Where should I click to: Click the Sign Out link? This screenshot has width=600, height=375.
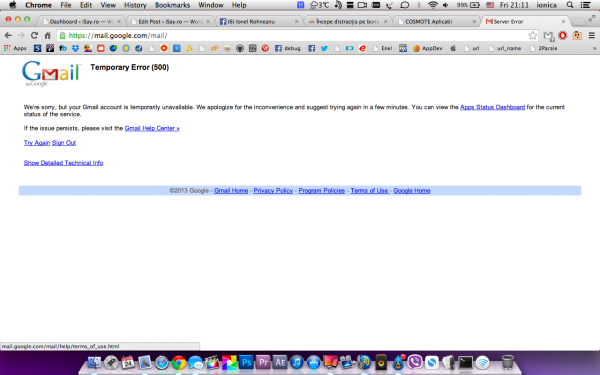64,143
